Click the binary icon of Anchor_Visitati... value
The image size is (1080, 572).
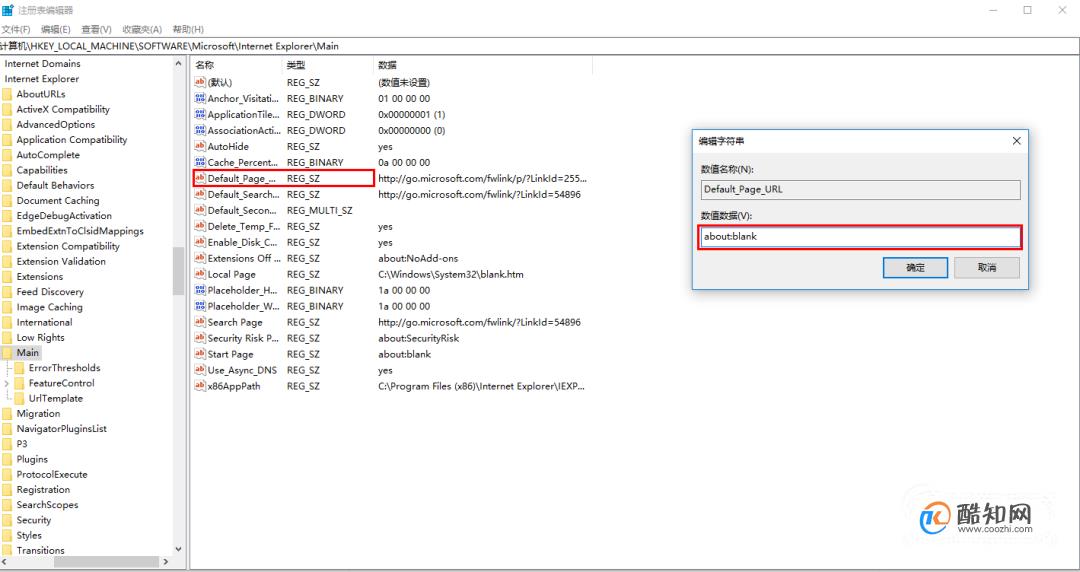point(200,99)
